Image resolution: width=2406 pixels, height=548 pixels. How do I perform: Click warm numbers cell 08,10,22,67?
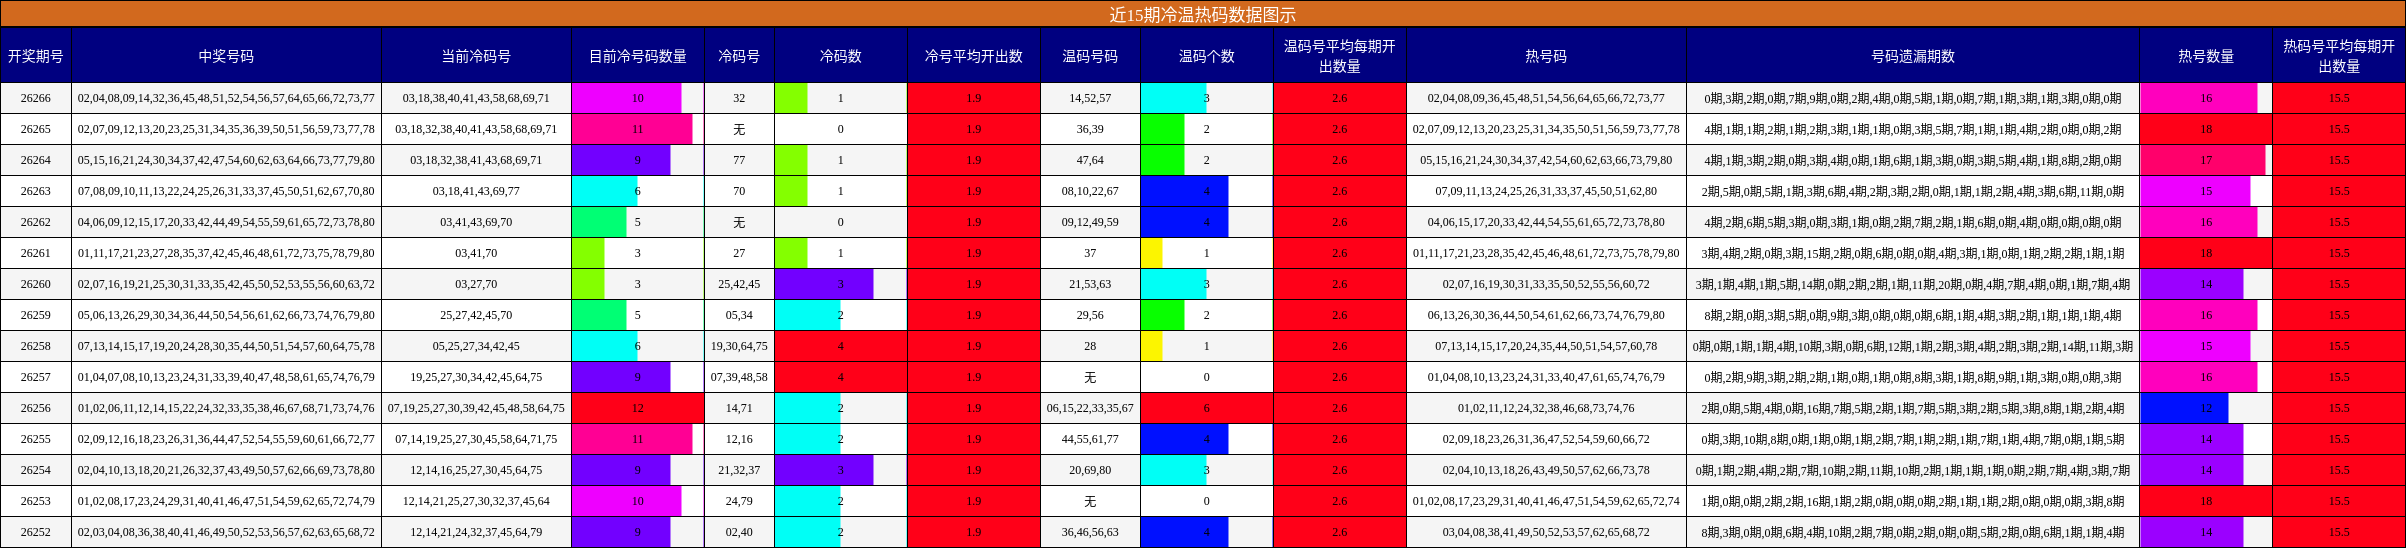[1090, 191]
